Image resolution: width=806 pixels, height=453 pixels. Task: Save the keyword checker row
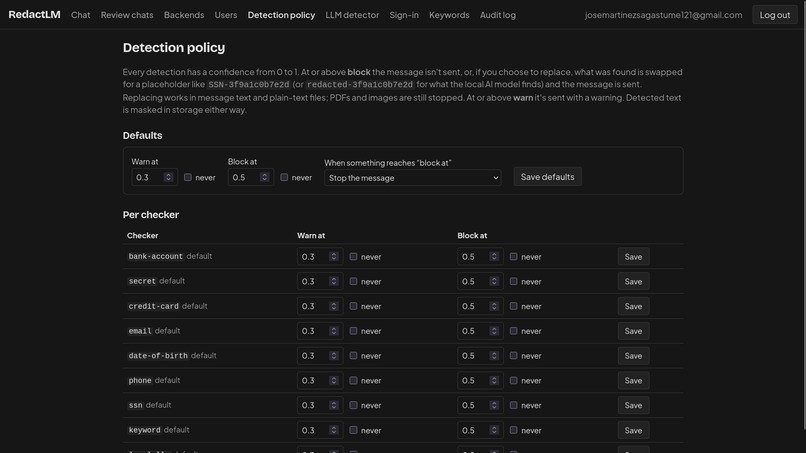click(x=633, y=430)
